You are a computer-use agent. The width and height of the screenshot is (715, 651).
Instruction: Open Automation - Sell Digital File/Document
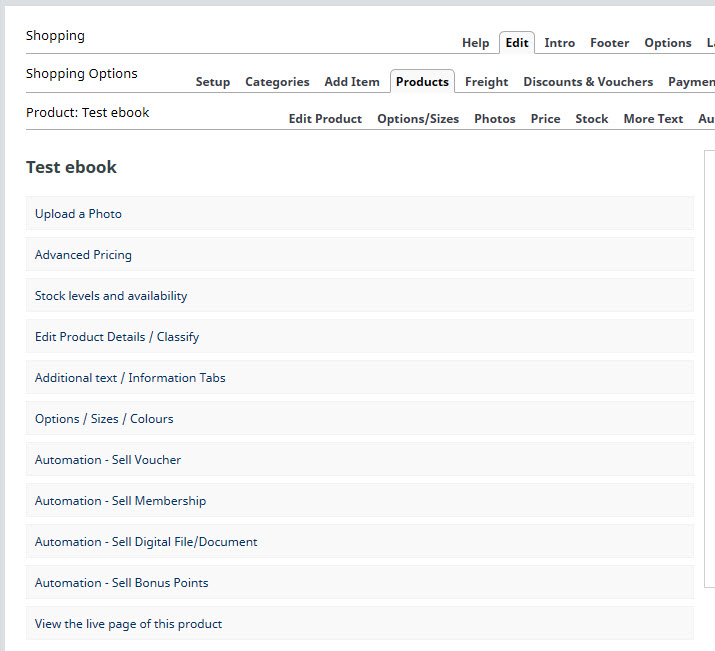click(146, 542)
